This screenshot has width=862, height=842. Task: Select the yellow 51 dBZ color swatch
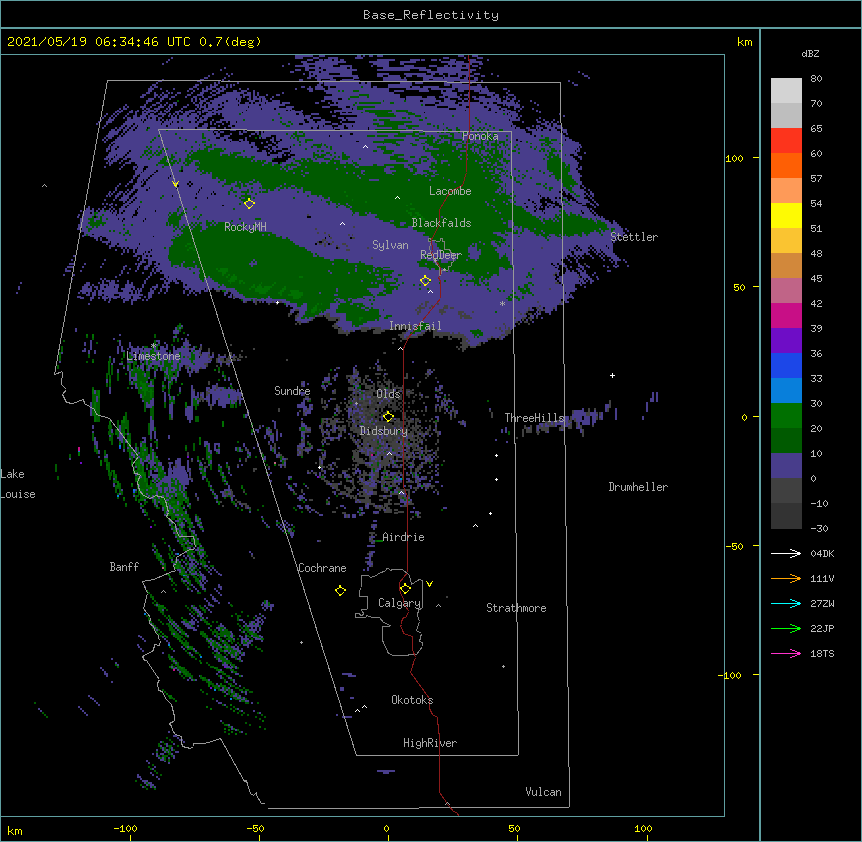[786, 215]
